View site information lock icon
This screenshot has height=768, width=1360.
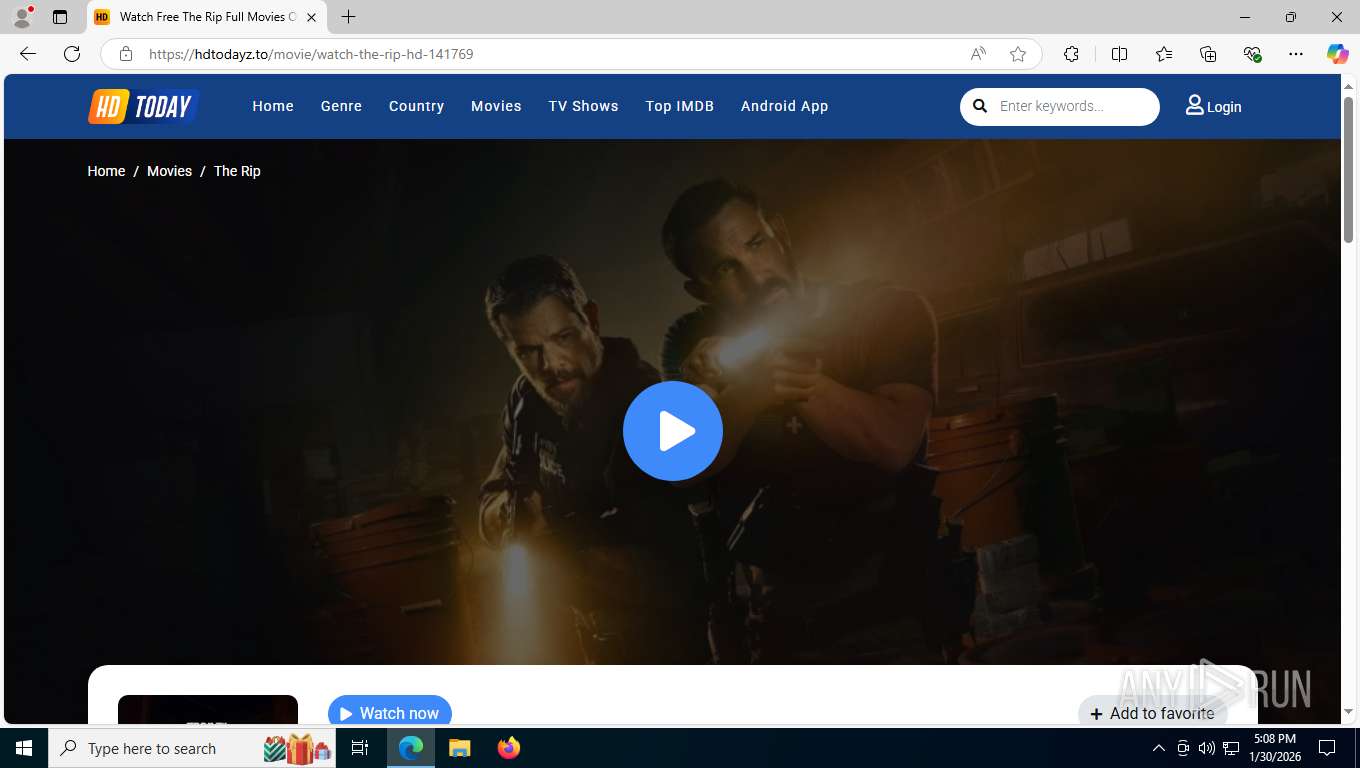126,54
